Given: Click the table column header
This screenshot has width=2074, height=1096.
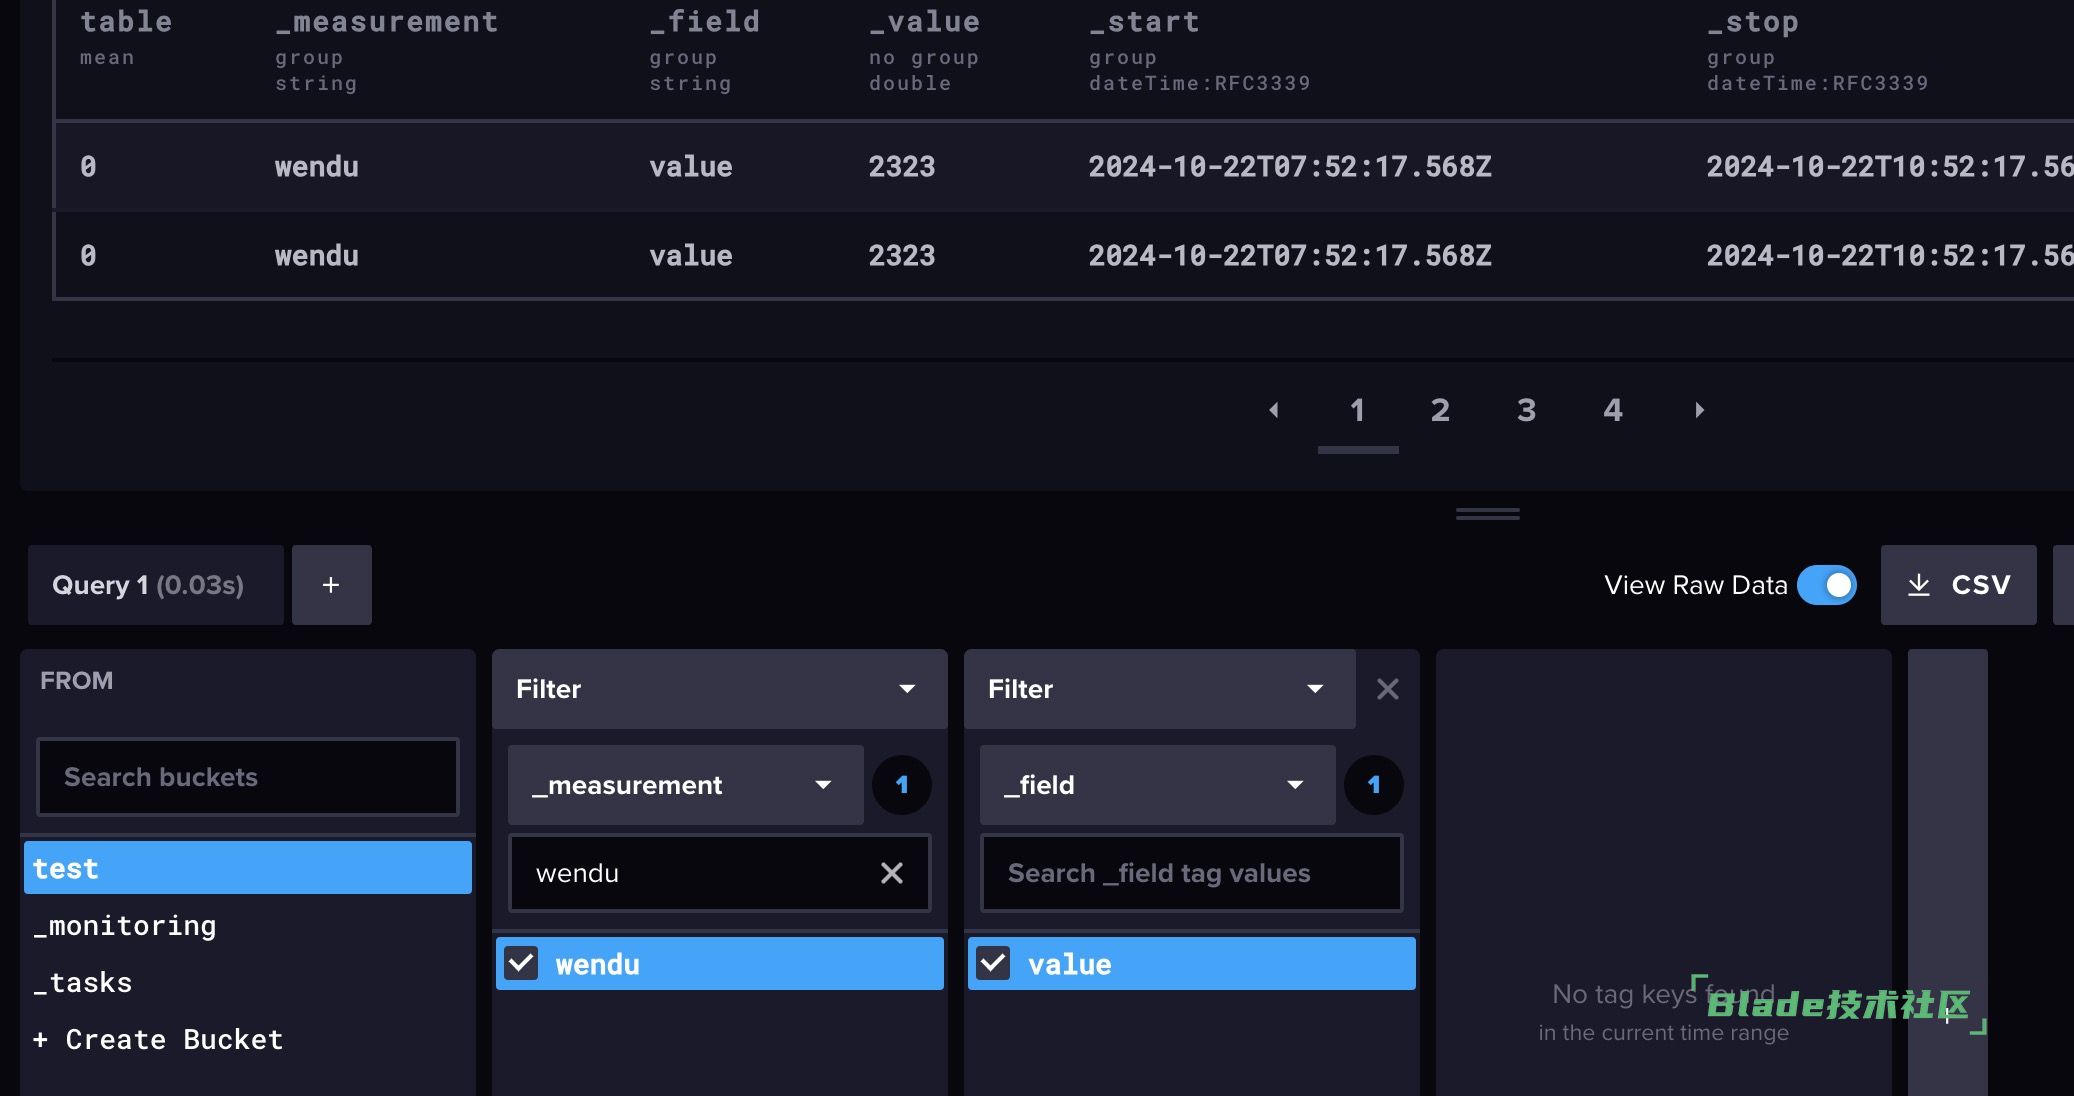Looking at the screenshot, I should pos(126,22).
